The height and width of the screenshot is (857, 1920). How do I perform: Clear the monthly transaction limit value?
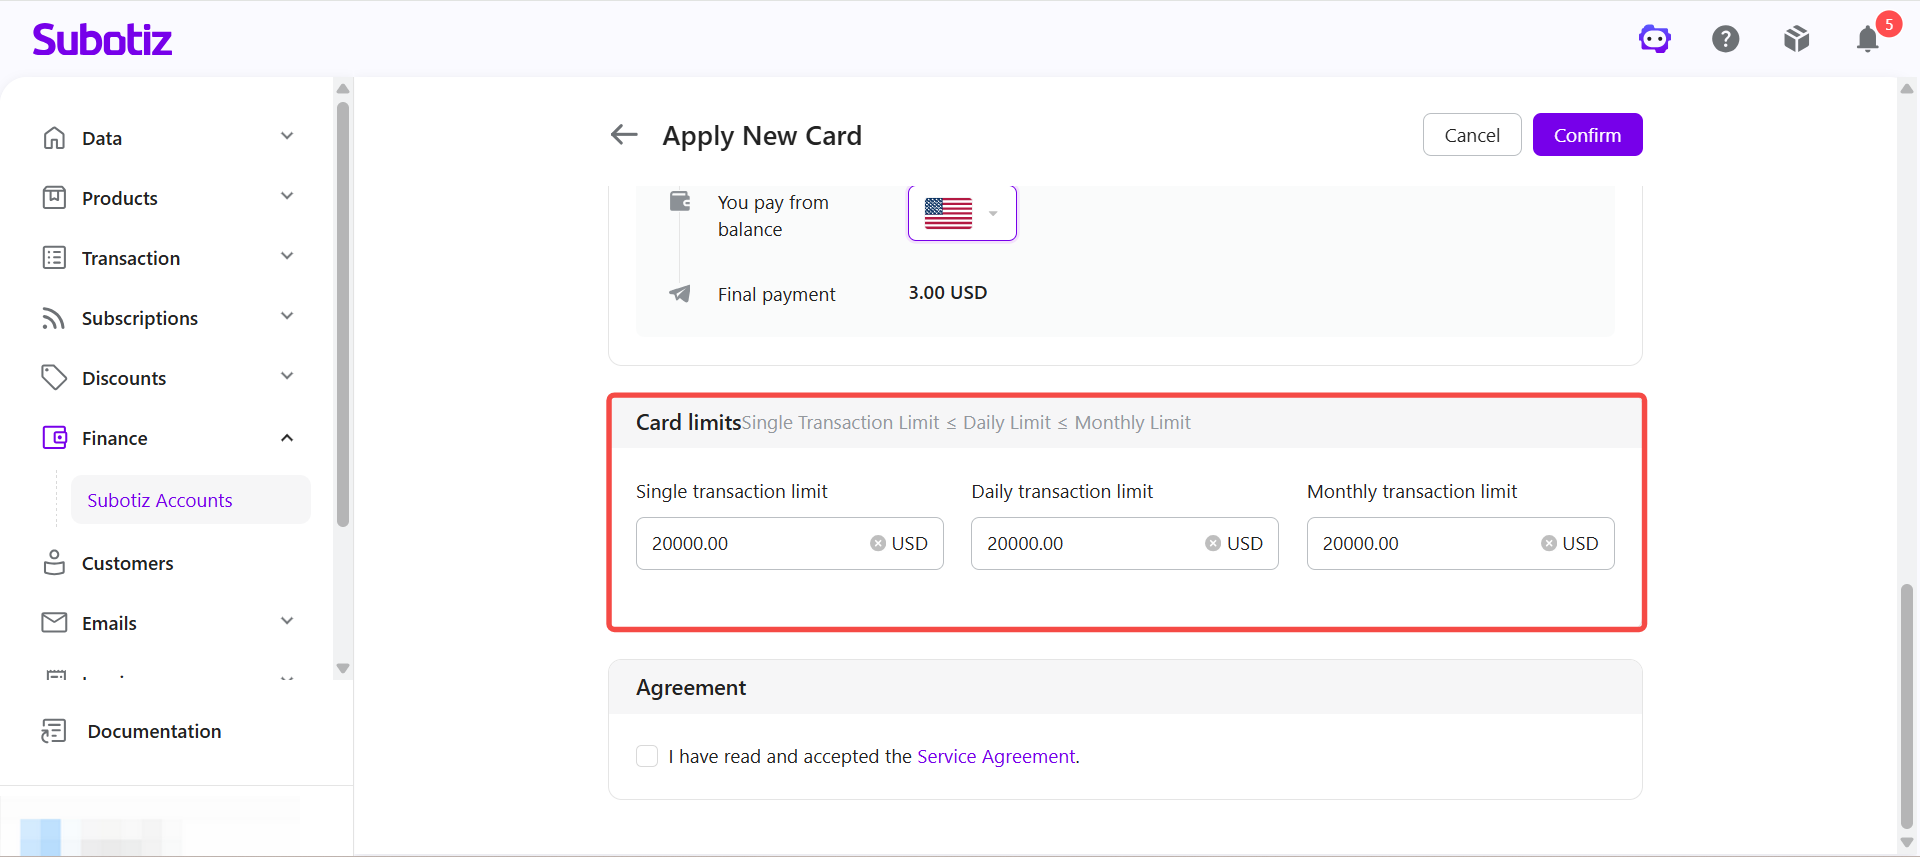pos(1549,543)
